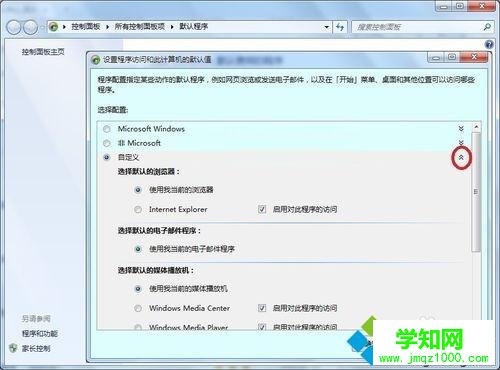
Task: Click 默认程序 breadcrumb segment
Action: click(194, 27)
